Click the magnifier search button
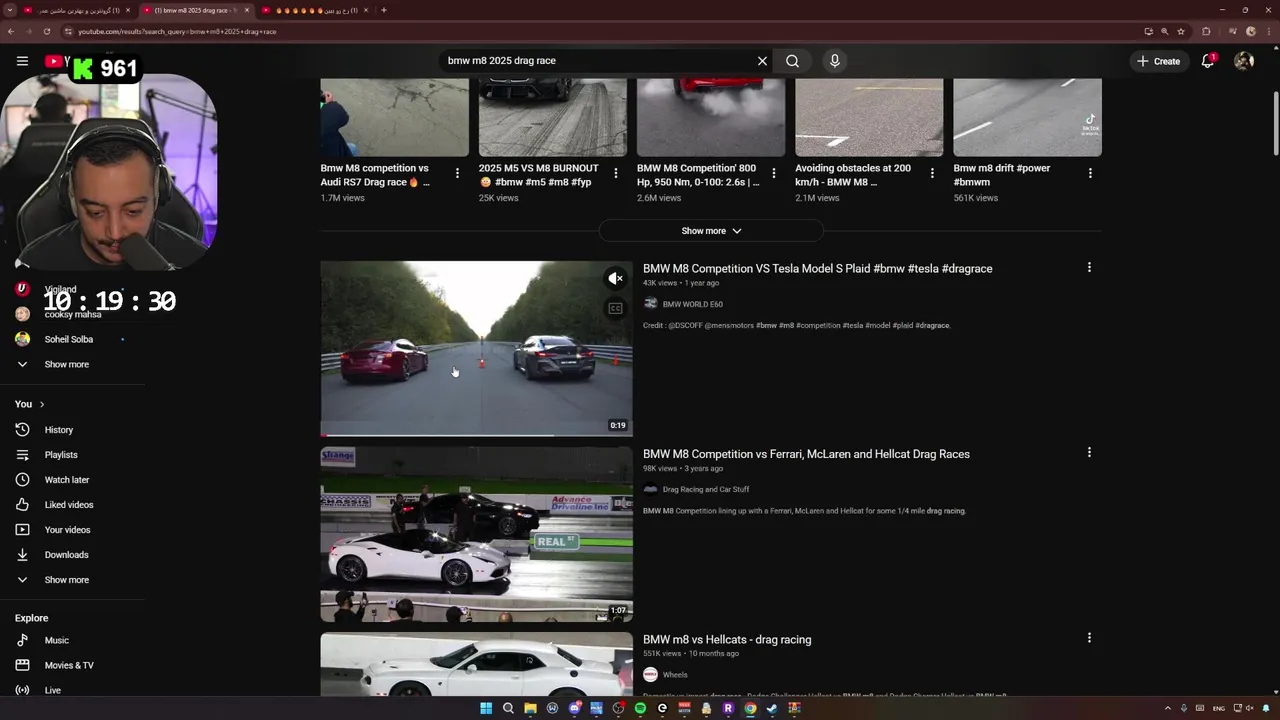This screenshot has height=720, width=1280. click(792, 61)
